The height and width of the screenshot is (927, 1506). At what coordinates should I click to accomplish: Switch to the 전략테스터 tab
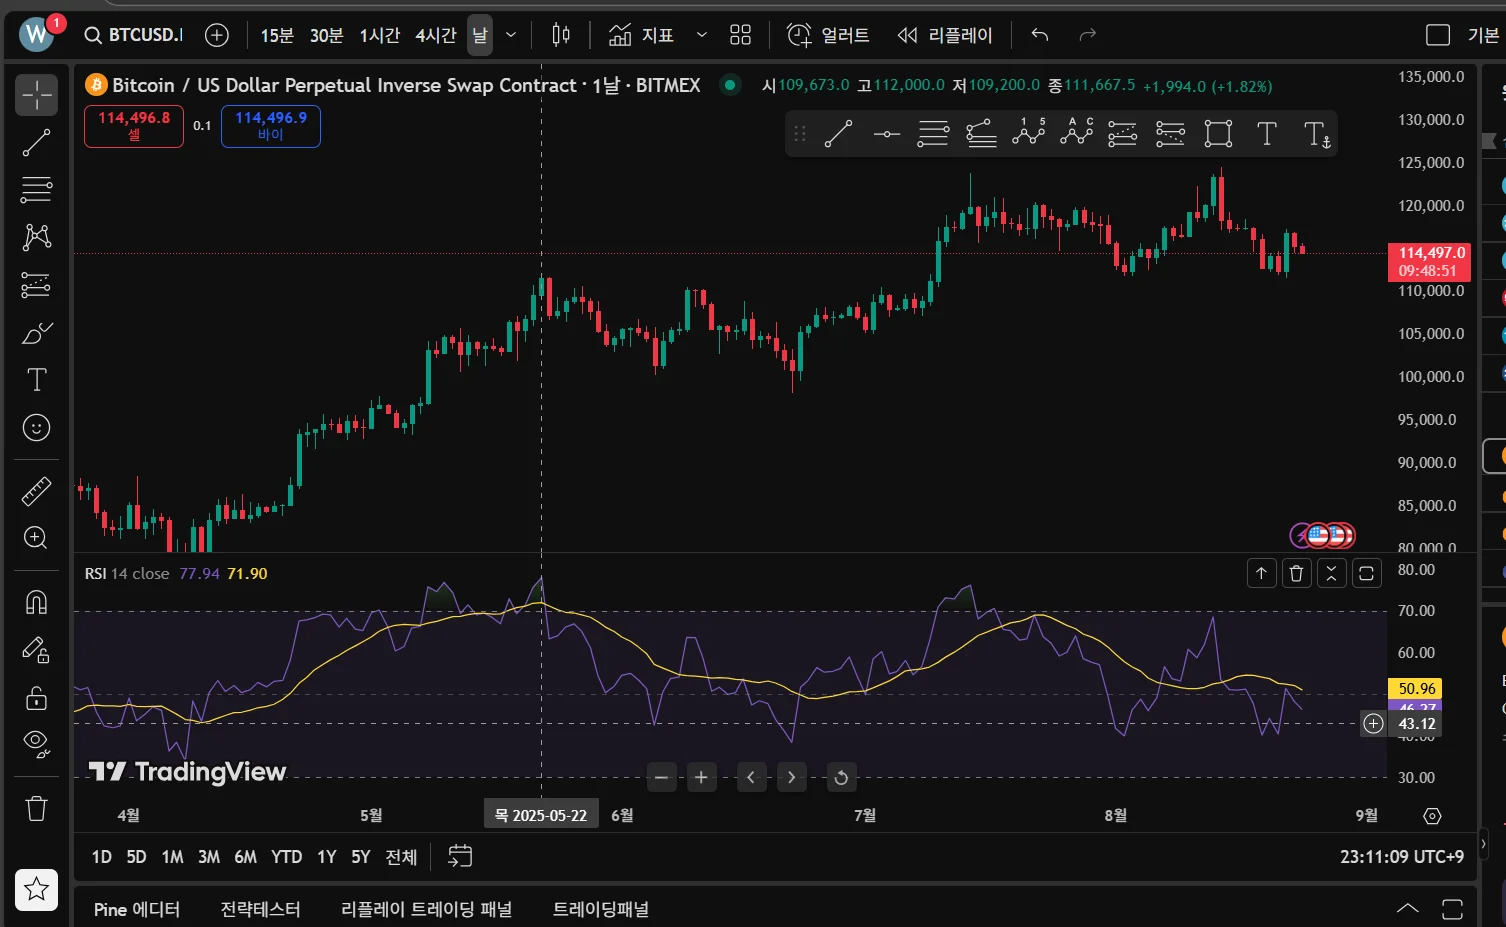click(260, 909)
